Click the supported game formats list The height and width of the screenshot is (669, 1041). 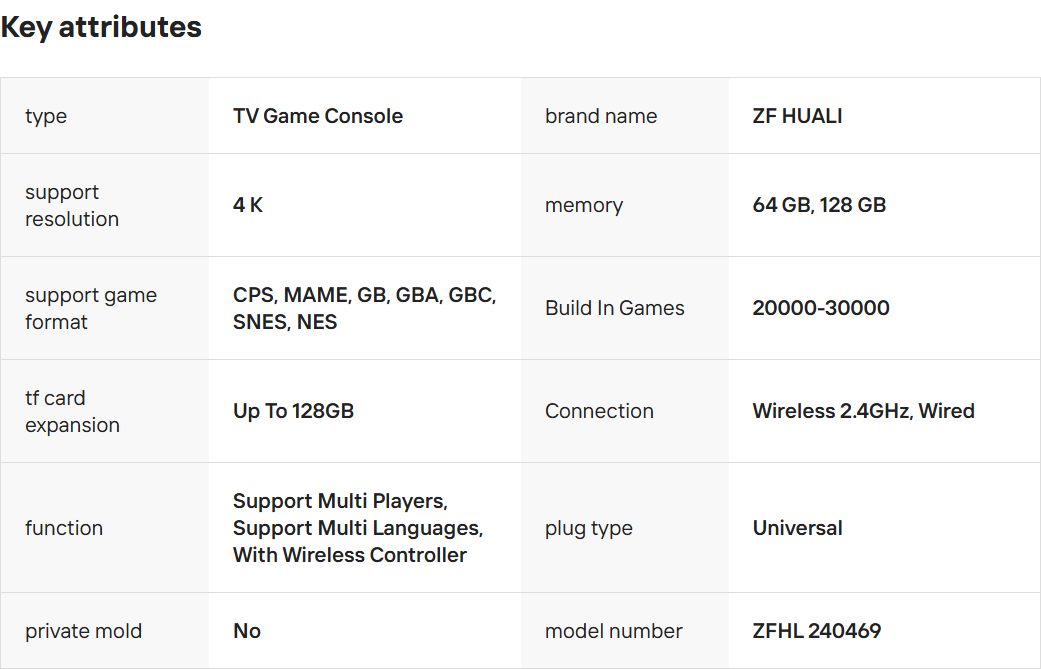tap(364, 308)
